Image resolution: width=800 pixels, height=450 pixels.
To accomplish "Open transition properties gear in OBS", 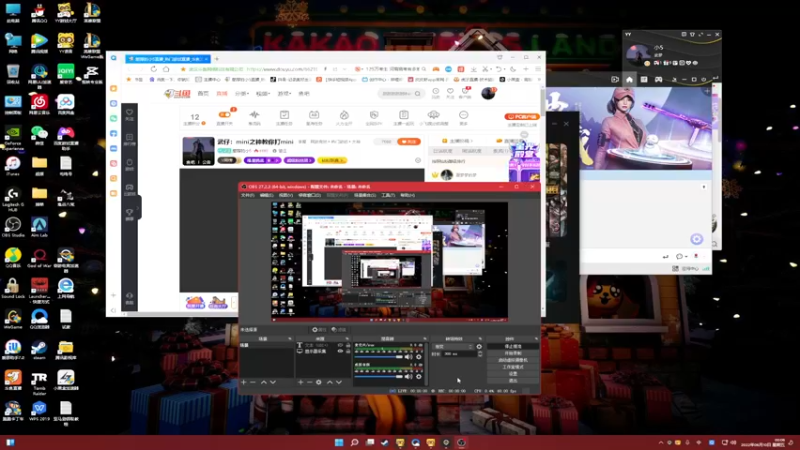I will point(479,346).
